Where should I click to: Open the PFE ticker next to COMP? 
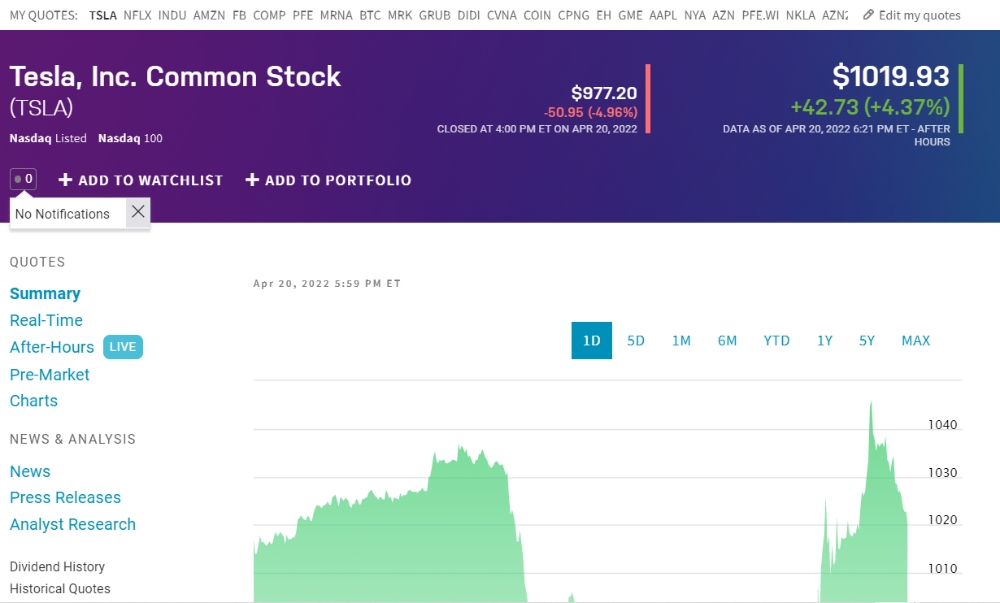coord(303,15)
